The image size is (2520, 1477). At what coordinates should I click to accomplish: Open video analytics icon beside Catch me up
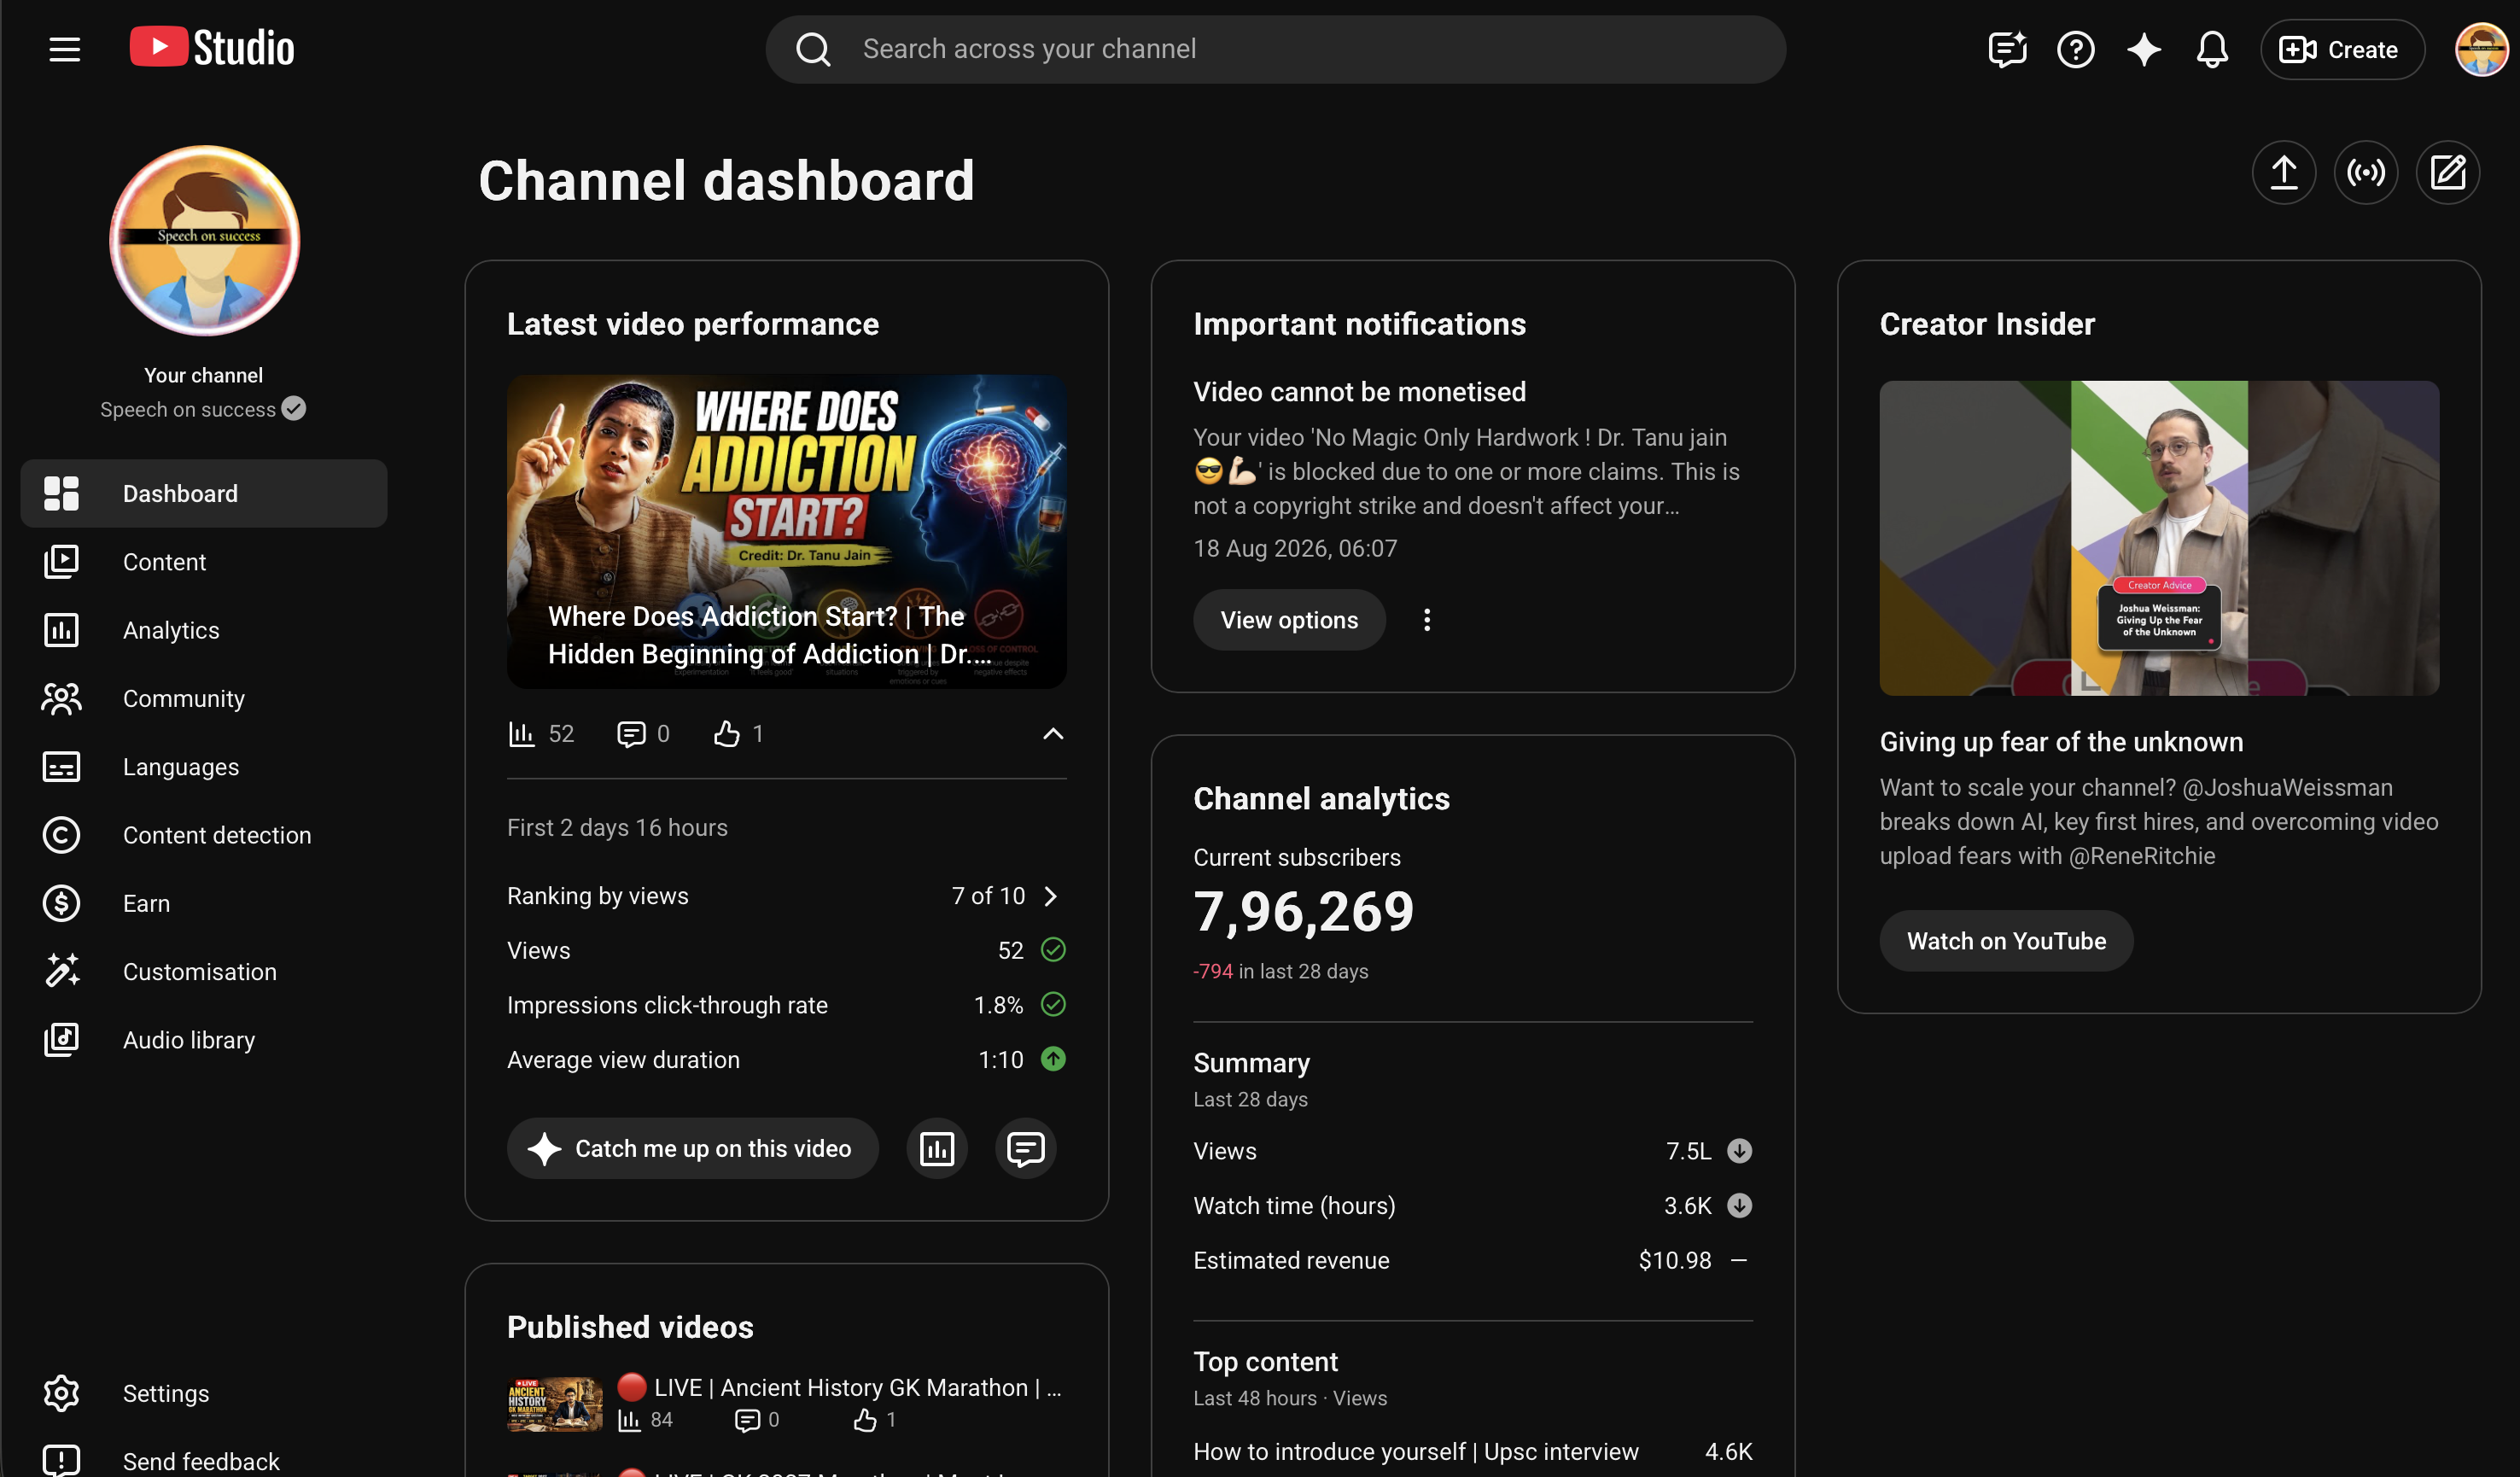[937, 1149]
